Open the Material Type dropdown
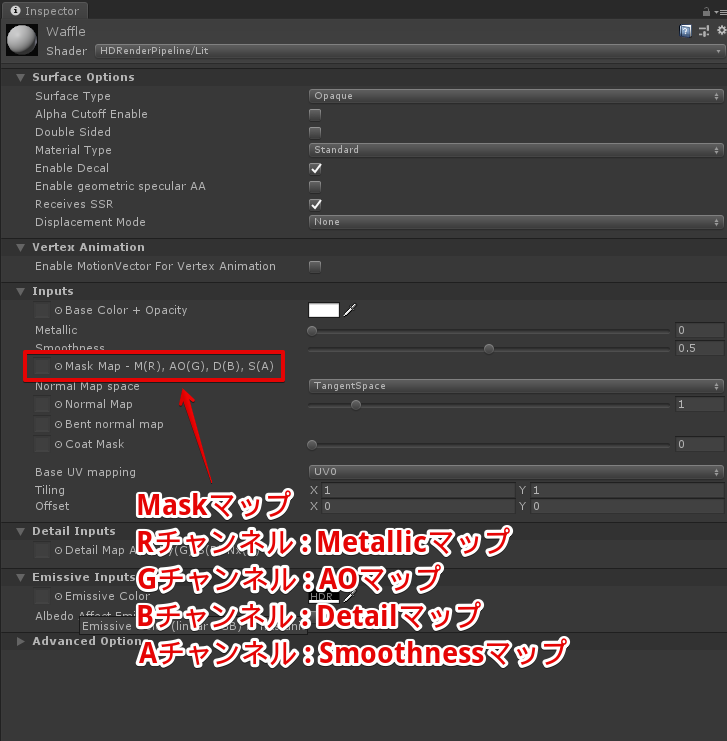 coord(516,150)
